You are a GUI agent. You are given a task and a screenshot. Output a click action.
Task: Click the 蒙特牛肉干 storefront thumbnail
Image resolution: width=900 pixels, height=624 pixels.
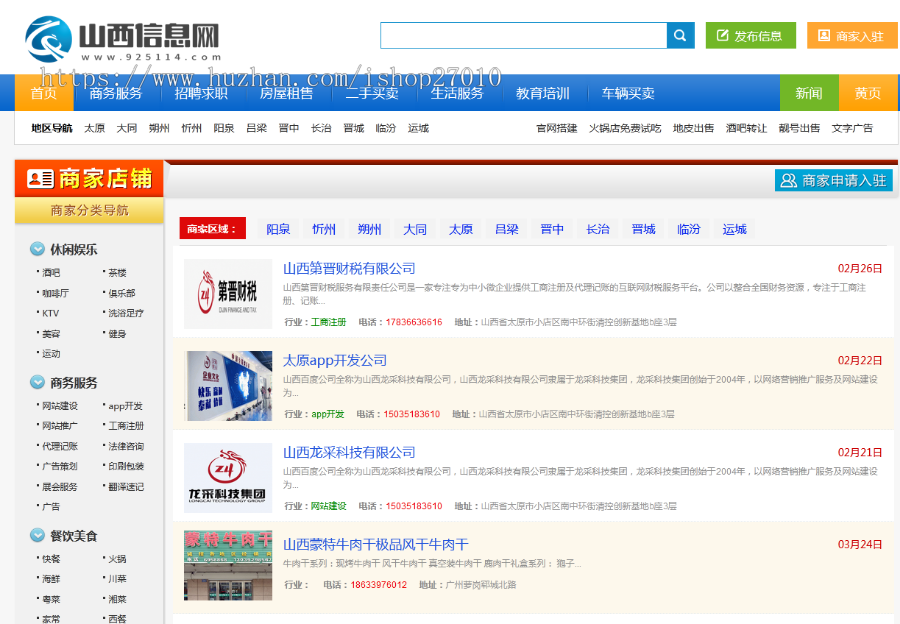[228, 565]
